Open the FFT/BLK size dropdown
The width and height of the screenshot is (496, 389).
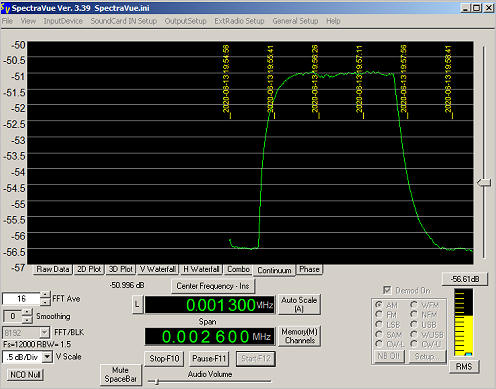(x=44, y=332)
